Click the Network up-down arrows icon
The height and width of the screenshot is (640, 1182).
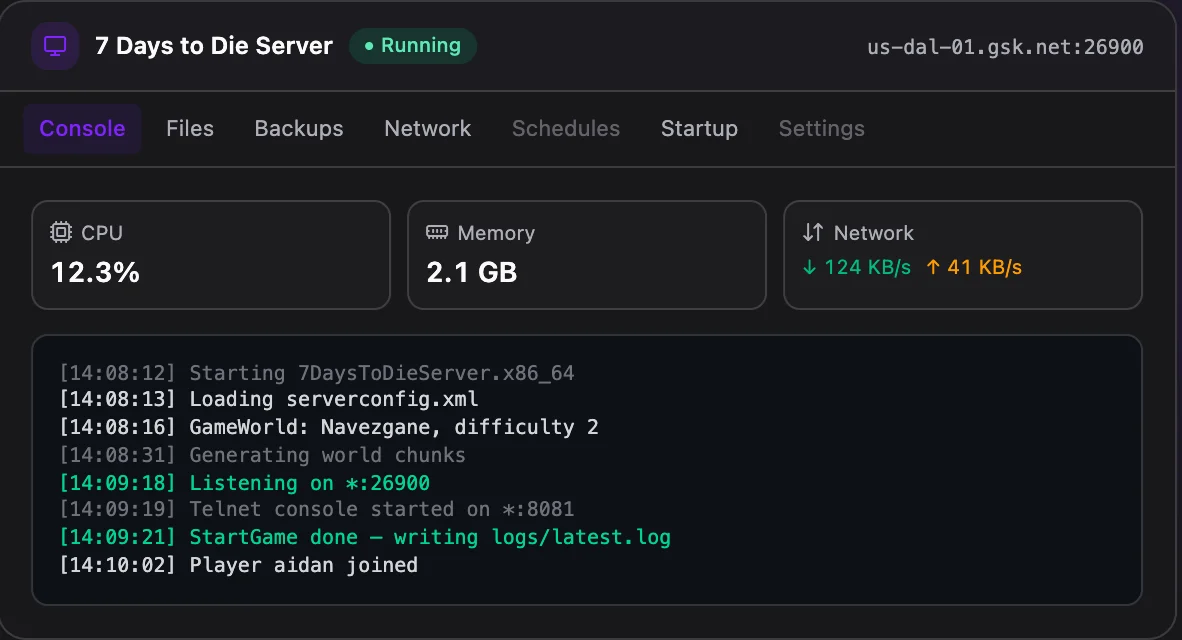pos(813,232)
